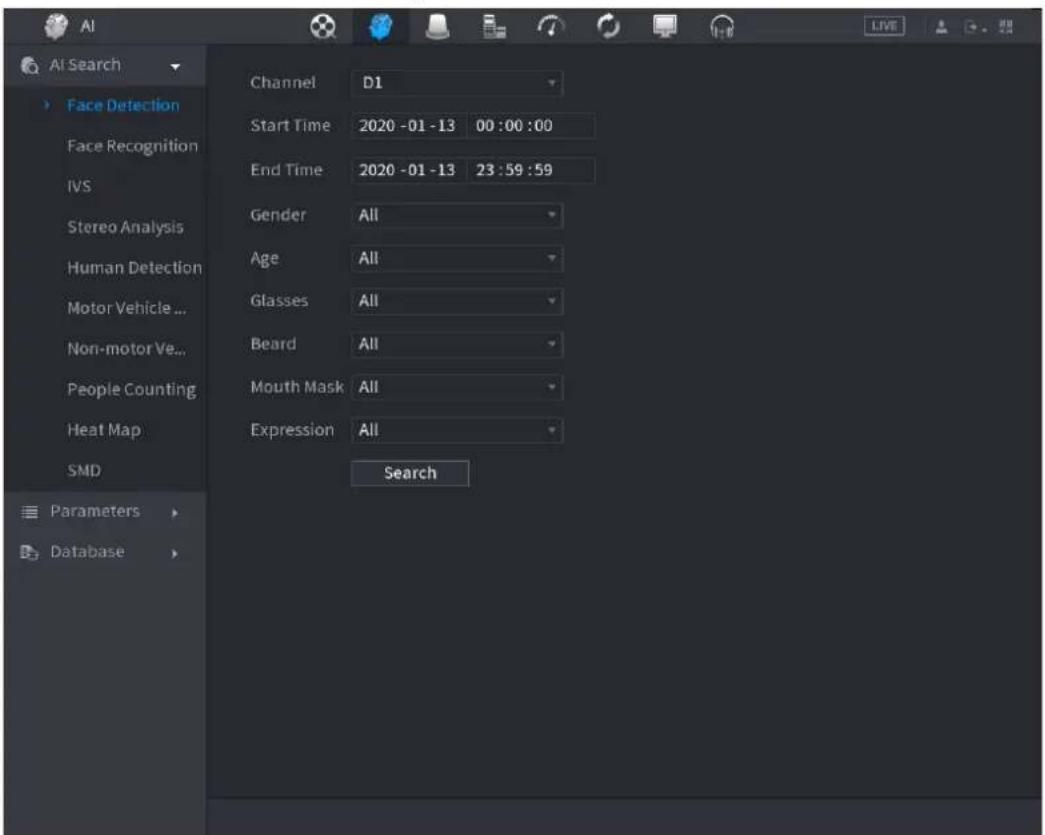
Task: Open IVS search page
Action: (x=79, y=187)
